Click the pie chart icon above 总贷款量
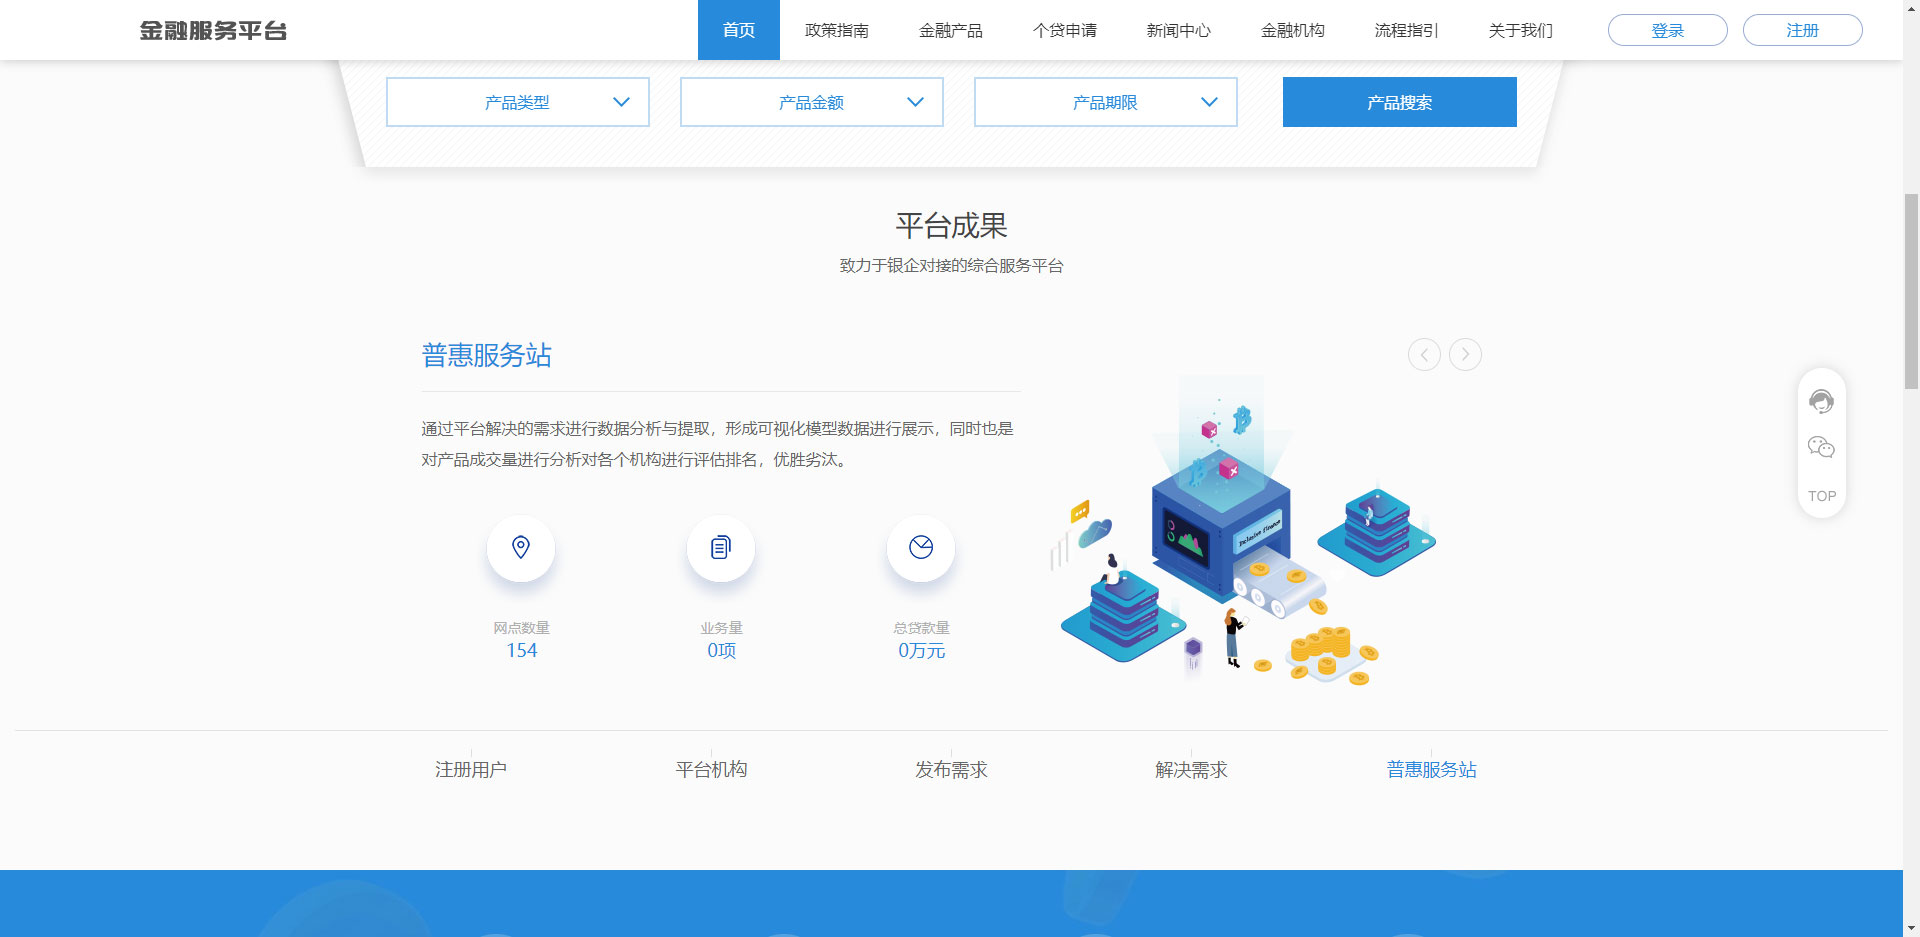Viewport: 1920px width, 937px height. (x=921, y=547)
